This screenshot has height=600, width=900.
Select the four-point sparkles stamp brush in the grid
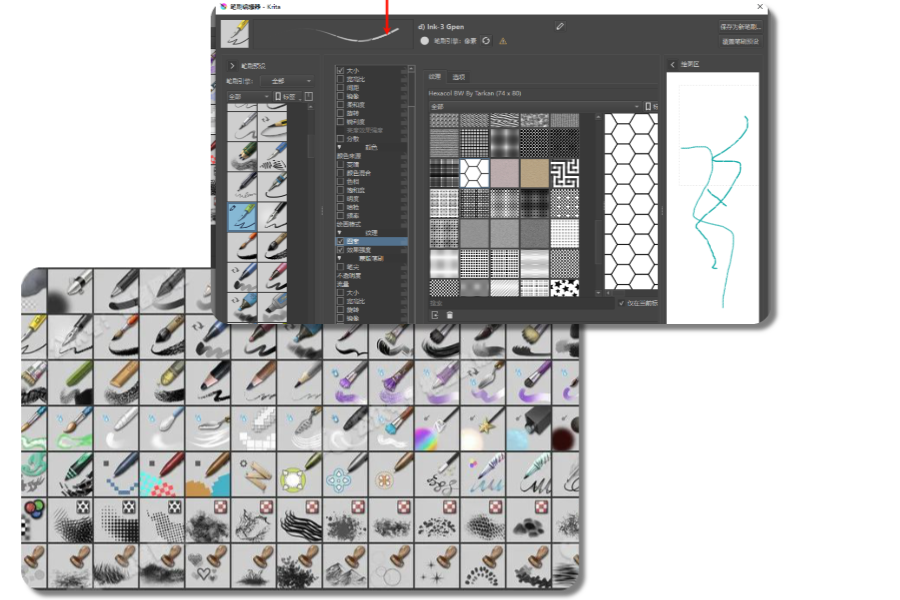(x=437, y=566)
